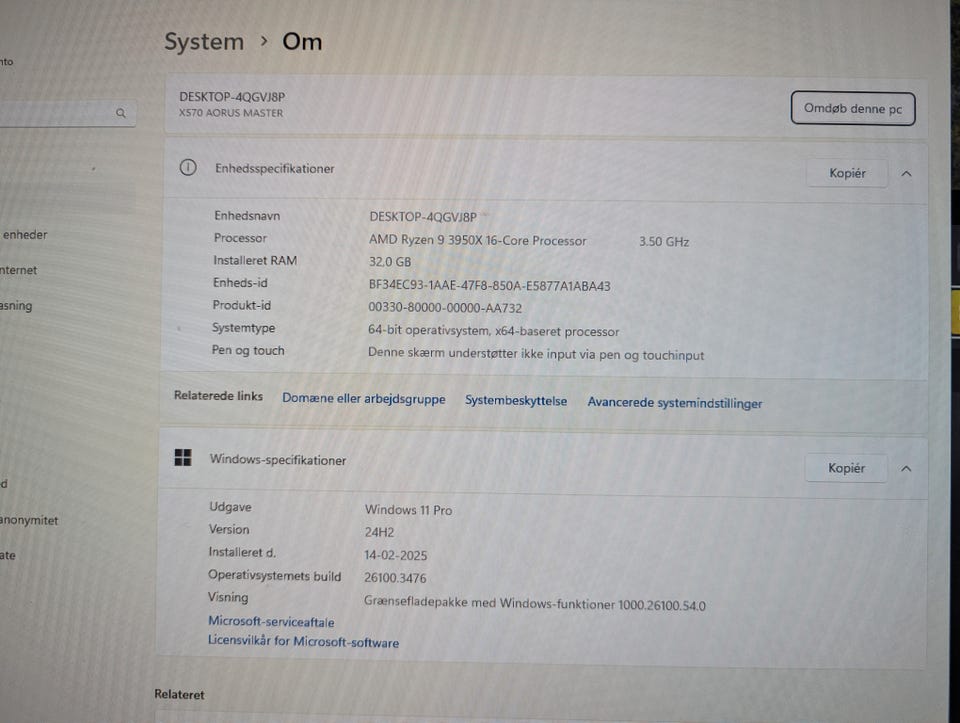Click the 32,0 GB RAM value
The image size is (960, 723).
390,262
